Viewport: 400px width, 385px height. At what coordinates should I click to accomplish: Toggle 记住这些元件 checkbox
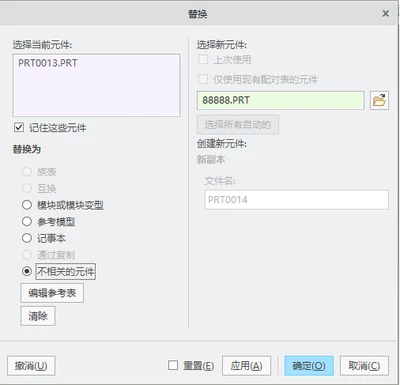pos(19,127)
